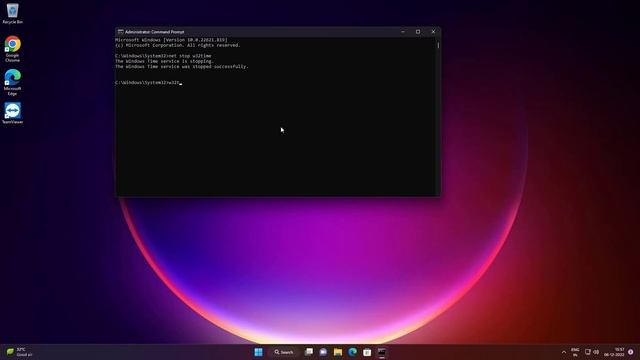
Task: Click the taskbar Search box
Action: click(x=284, y=352)
